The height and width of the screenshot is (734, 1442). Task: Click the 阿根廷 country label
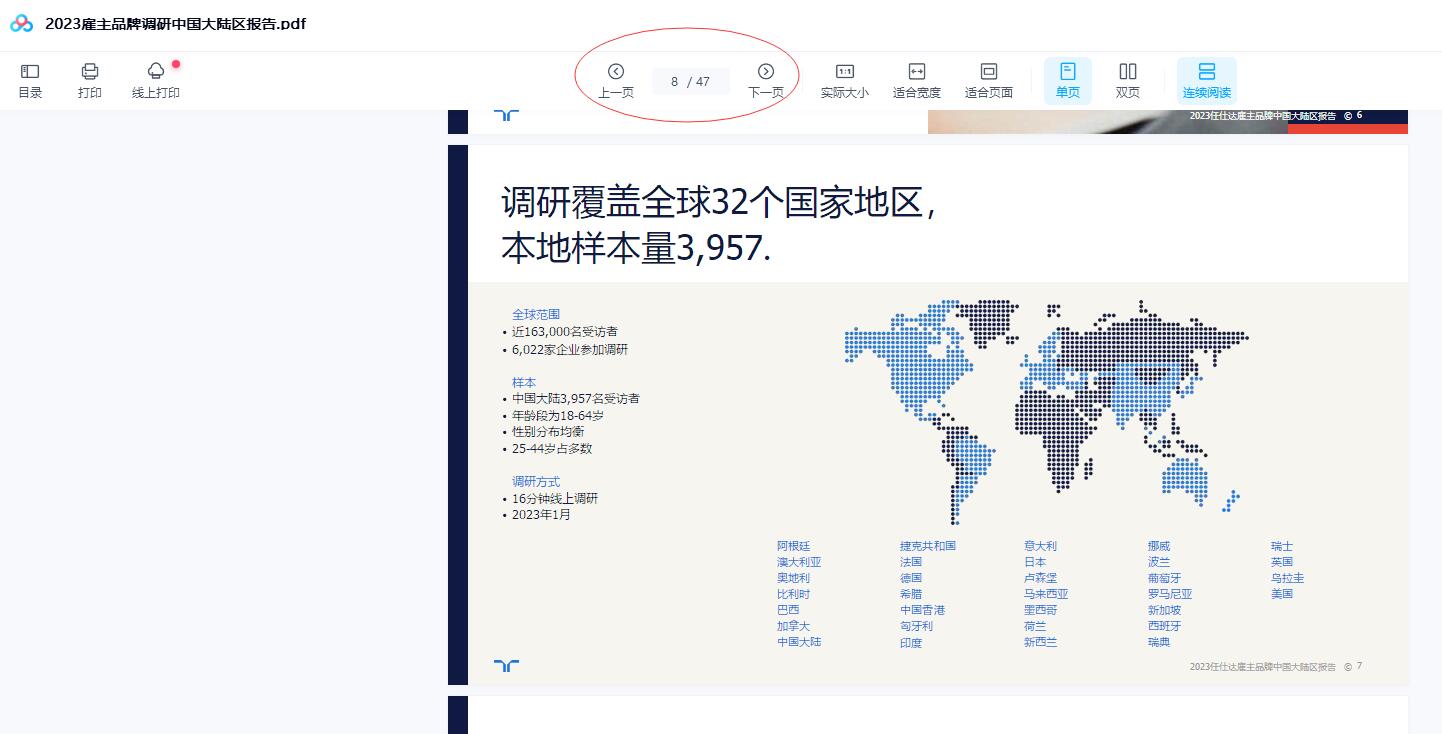(x=793, y=546)
